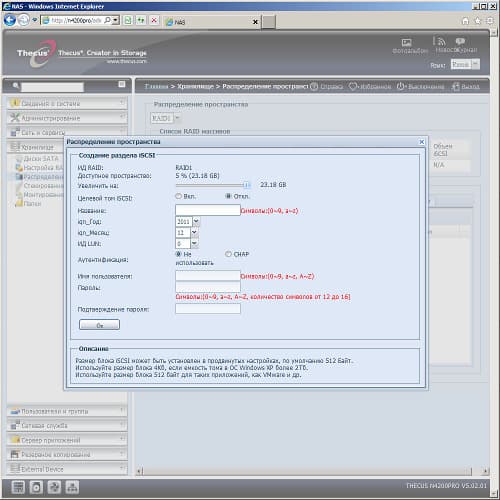
Task: Click the compatibility view icon in address bar
Action: point(128,21)
